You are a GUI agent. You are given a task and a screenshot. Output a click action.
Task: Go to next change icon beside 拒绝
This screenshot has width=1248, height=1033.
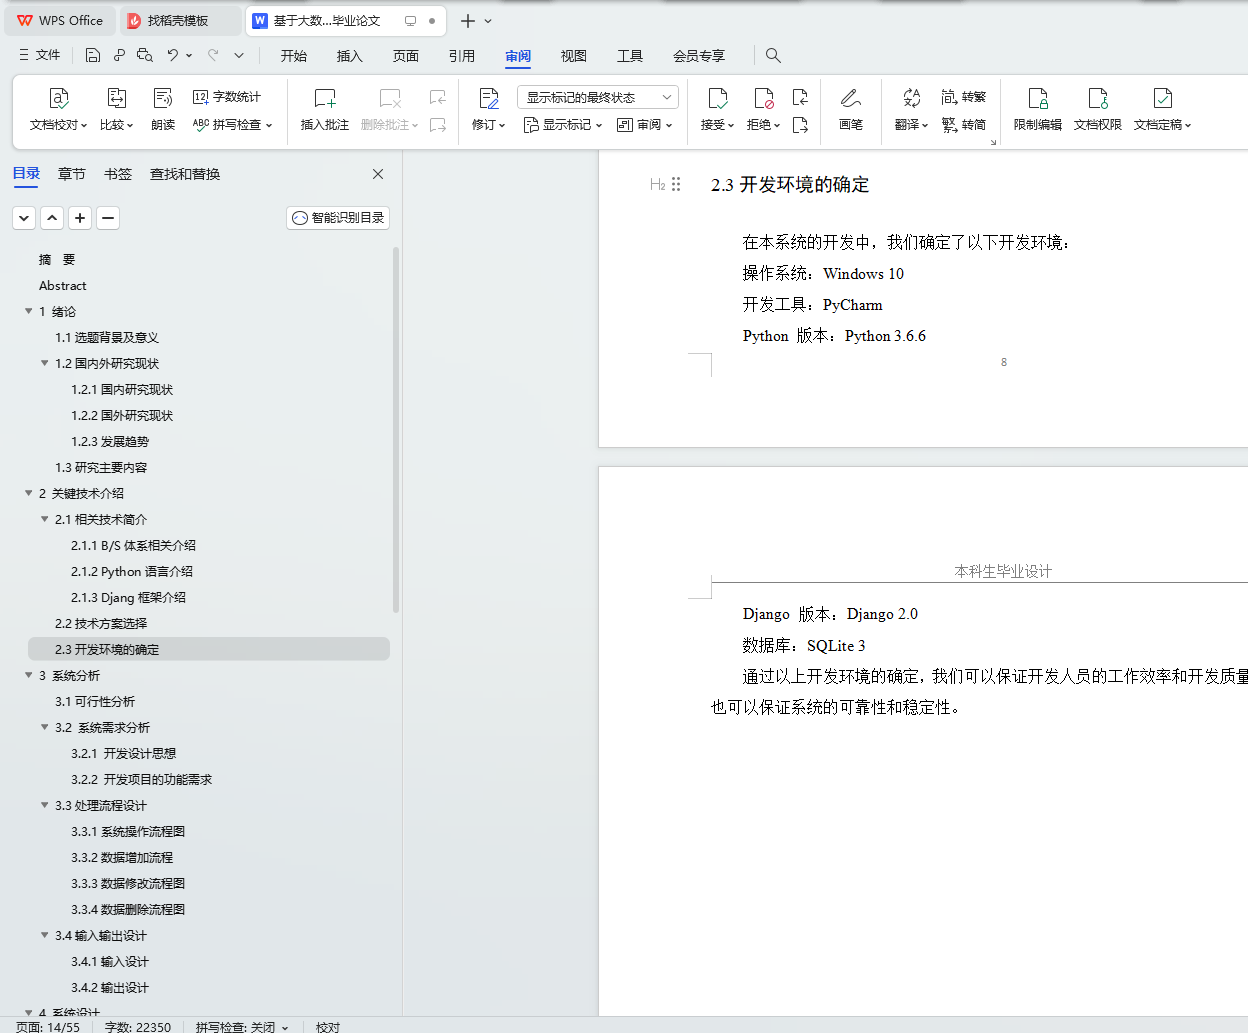pyautogui.click(x=800, y=125)
